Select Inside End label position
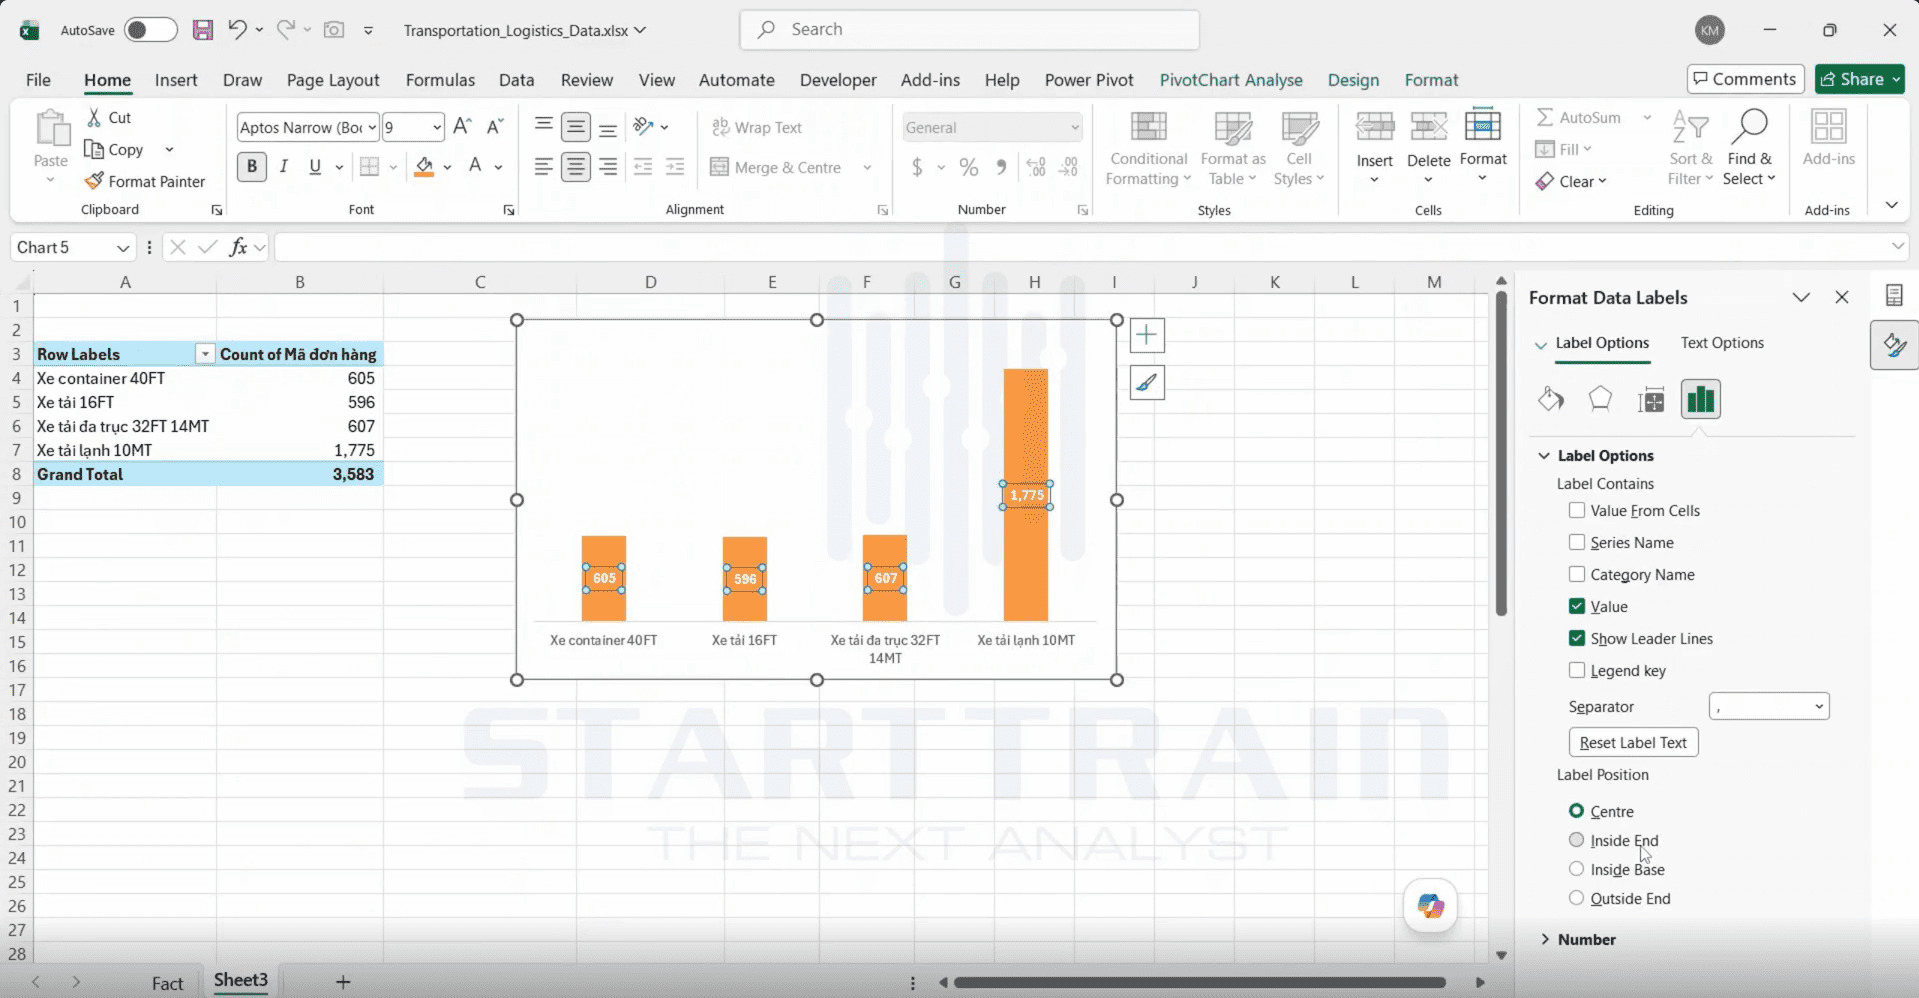 [x=1577, y=840]
